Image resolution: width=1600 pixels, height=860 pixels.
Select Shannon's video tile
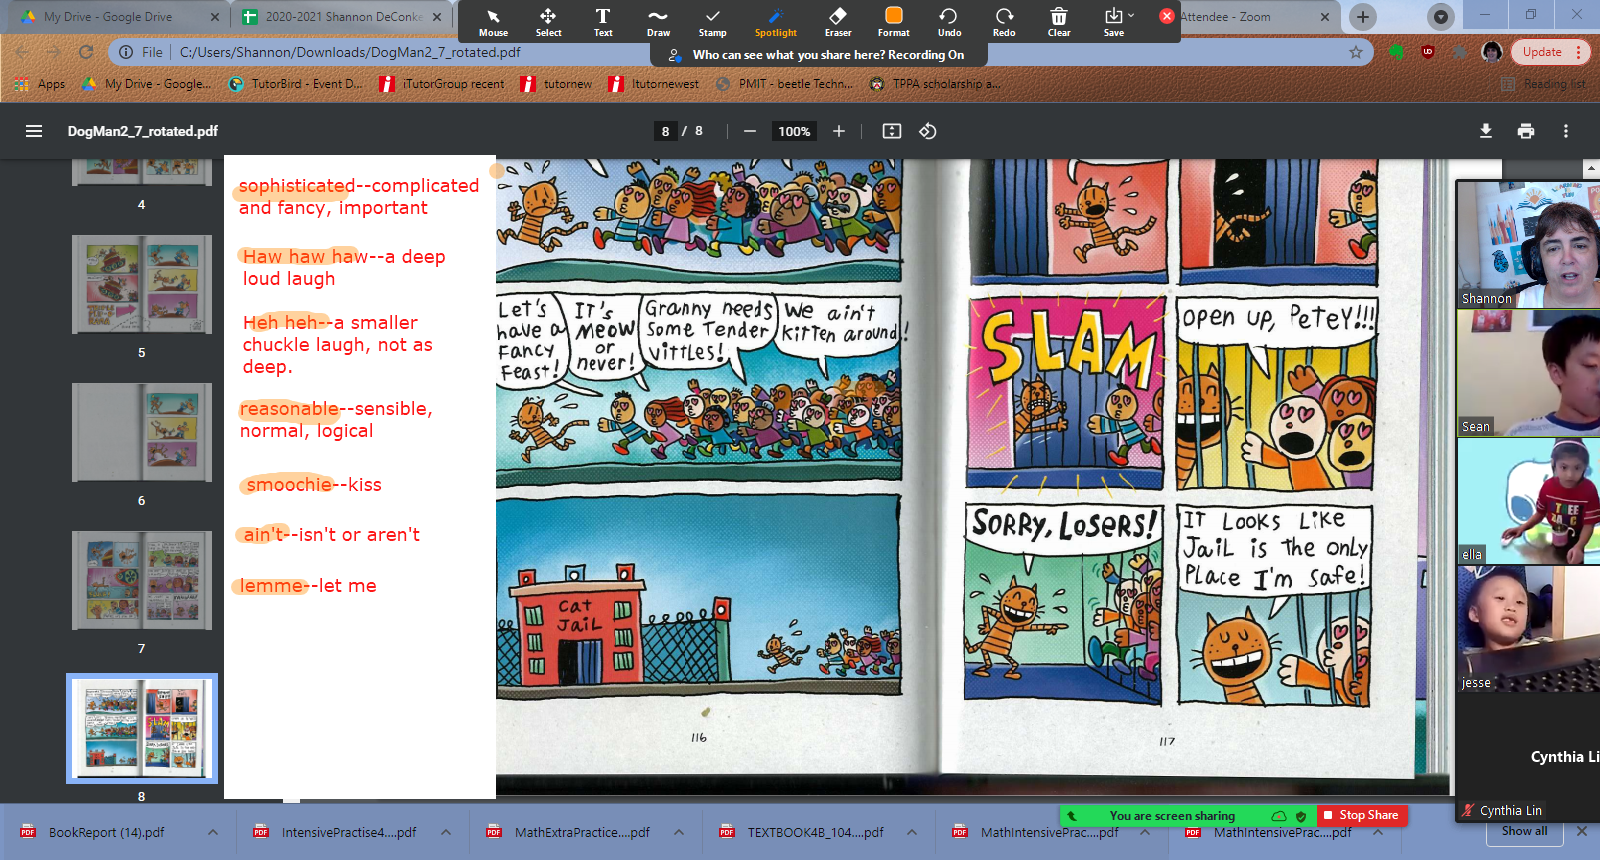(x=1528, y=245)
